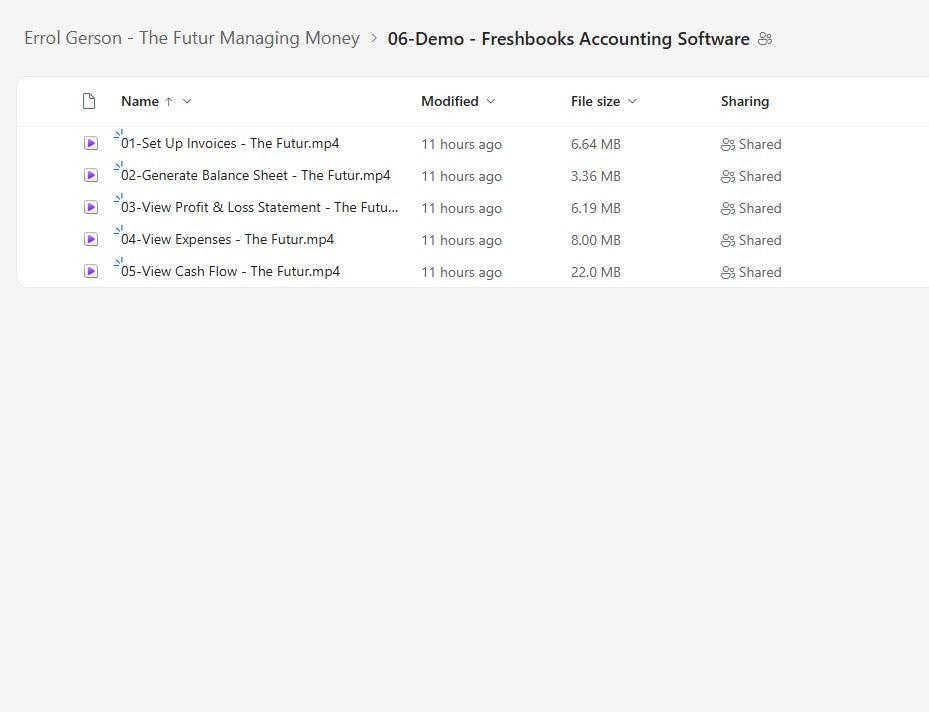Go to Errol Gerson - The Futur Managing Money
Screen dimensions: 929x712
(x=192, y=38)
